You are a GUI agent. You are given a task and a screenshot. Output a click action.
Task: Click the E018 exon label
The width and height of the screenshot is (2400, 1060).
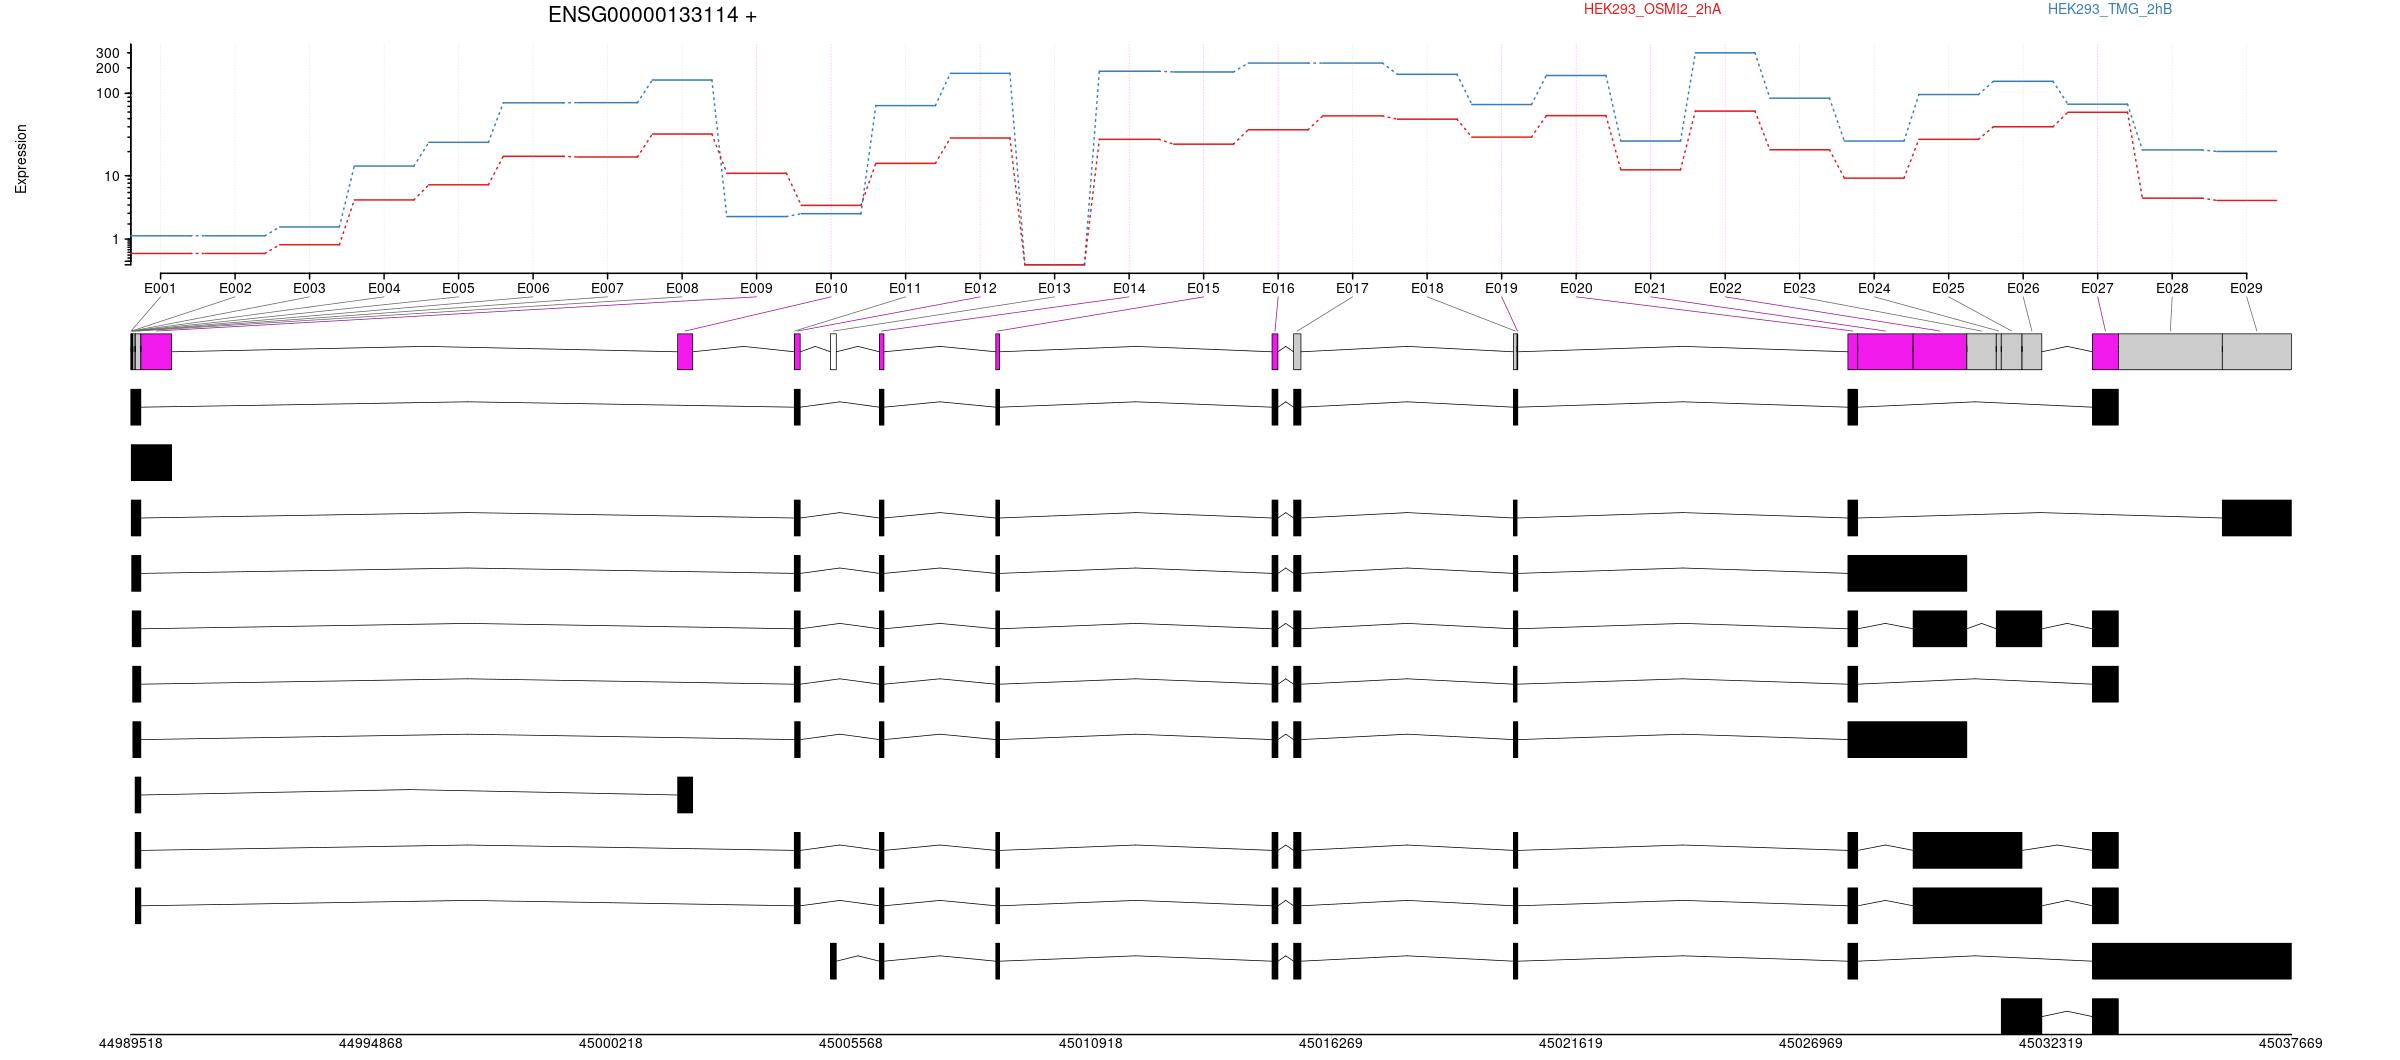coord(1427,288)
